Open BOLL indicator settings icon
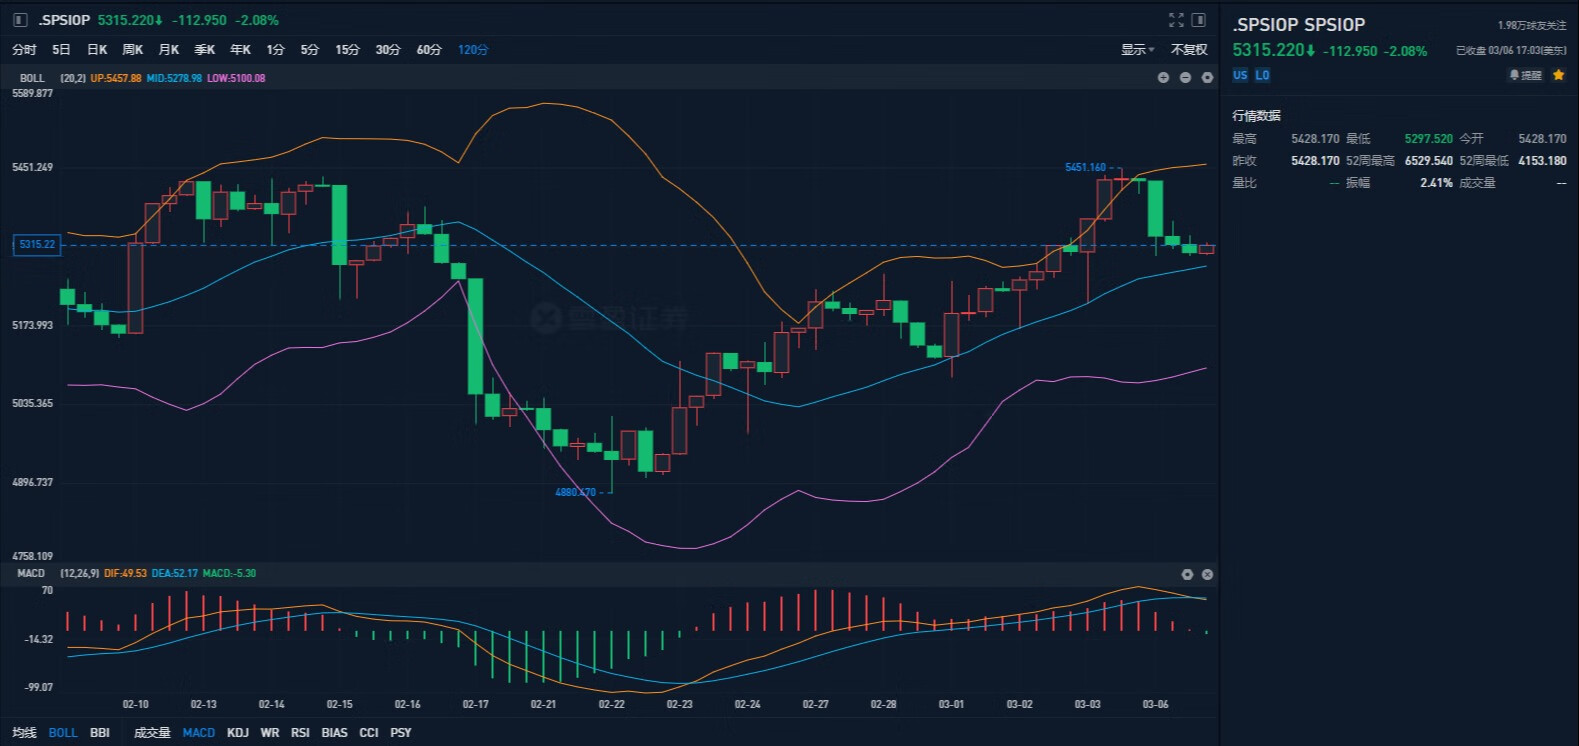Viewport: 1579px width, 746px height. 1207,78
